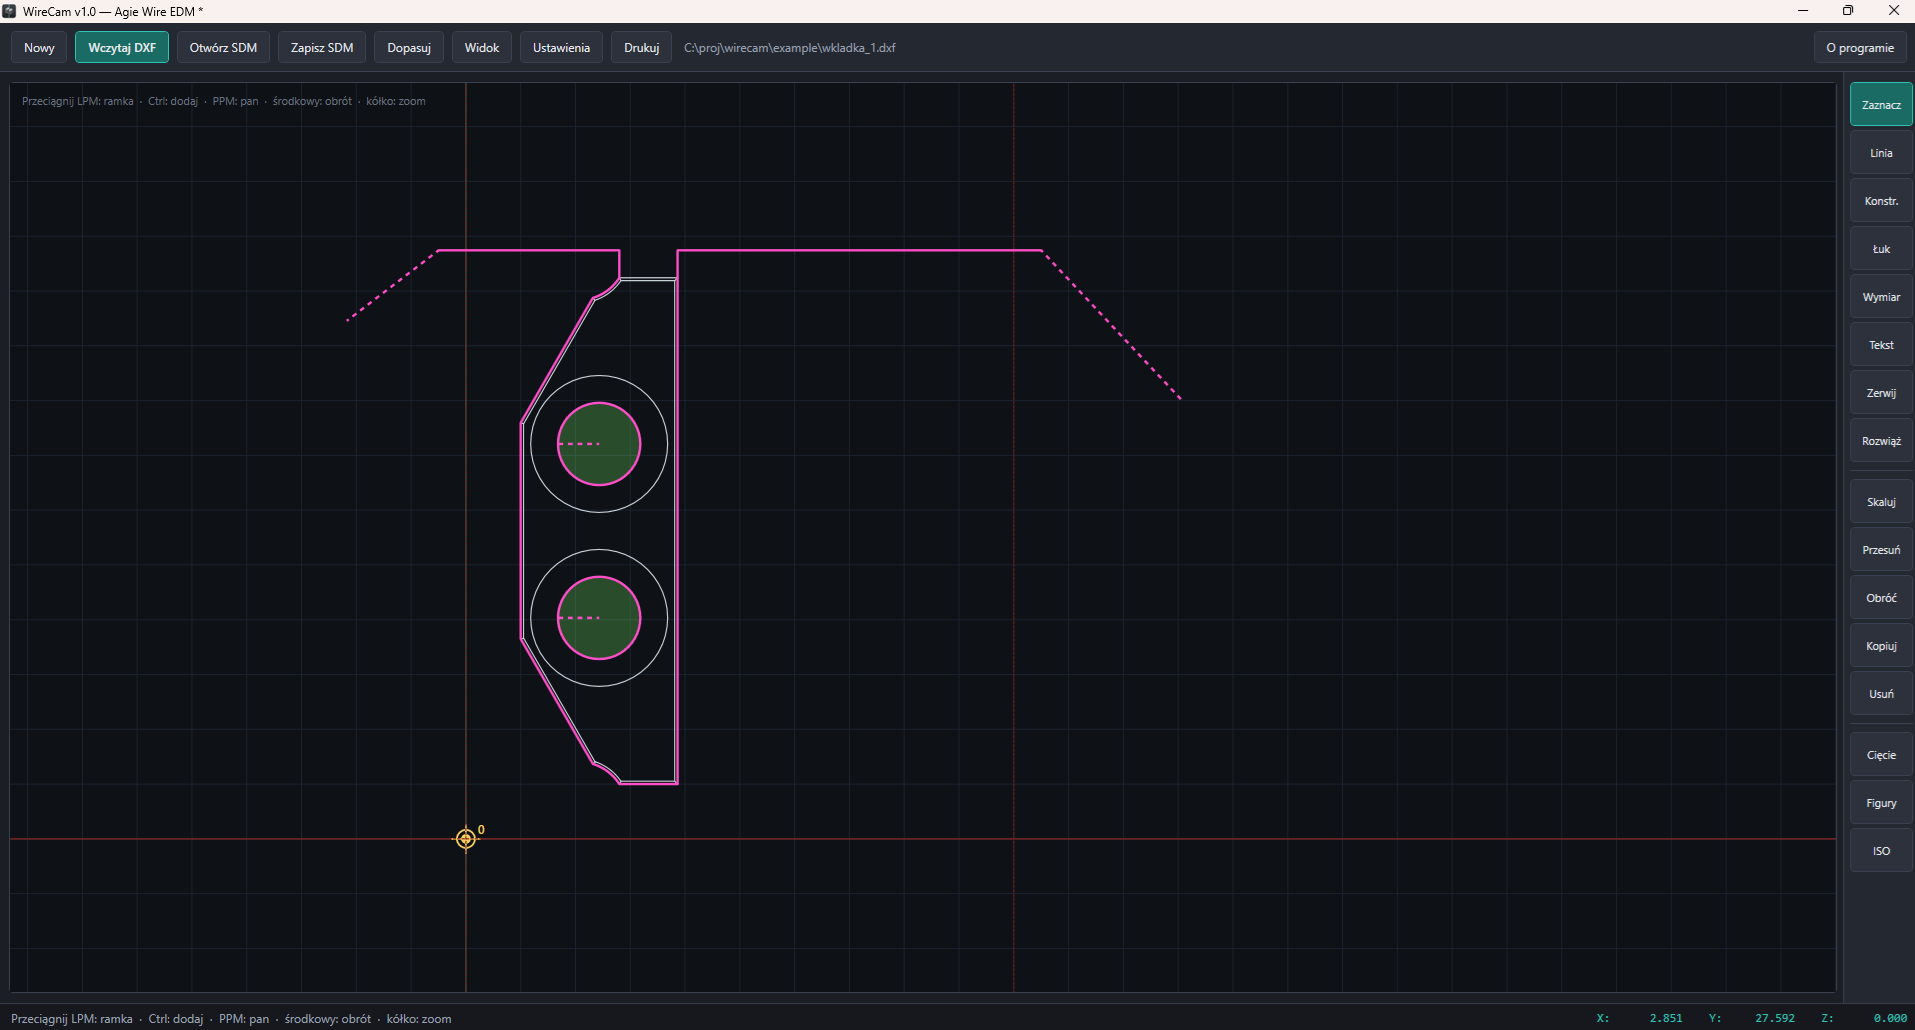The width and height of the screenshot is (1915, 1030).
Task: Minimize the WireCam window
Action: point(1803,11)
